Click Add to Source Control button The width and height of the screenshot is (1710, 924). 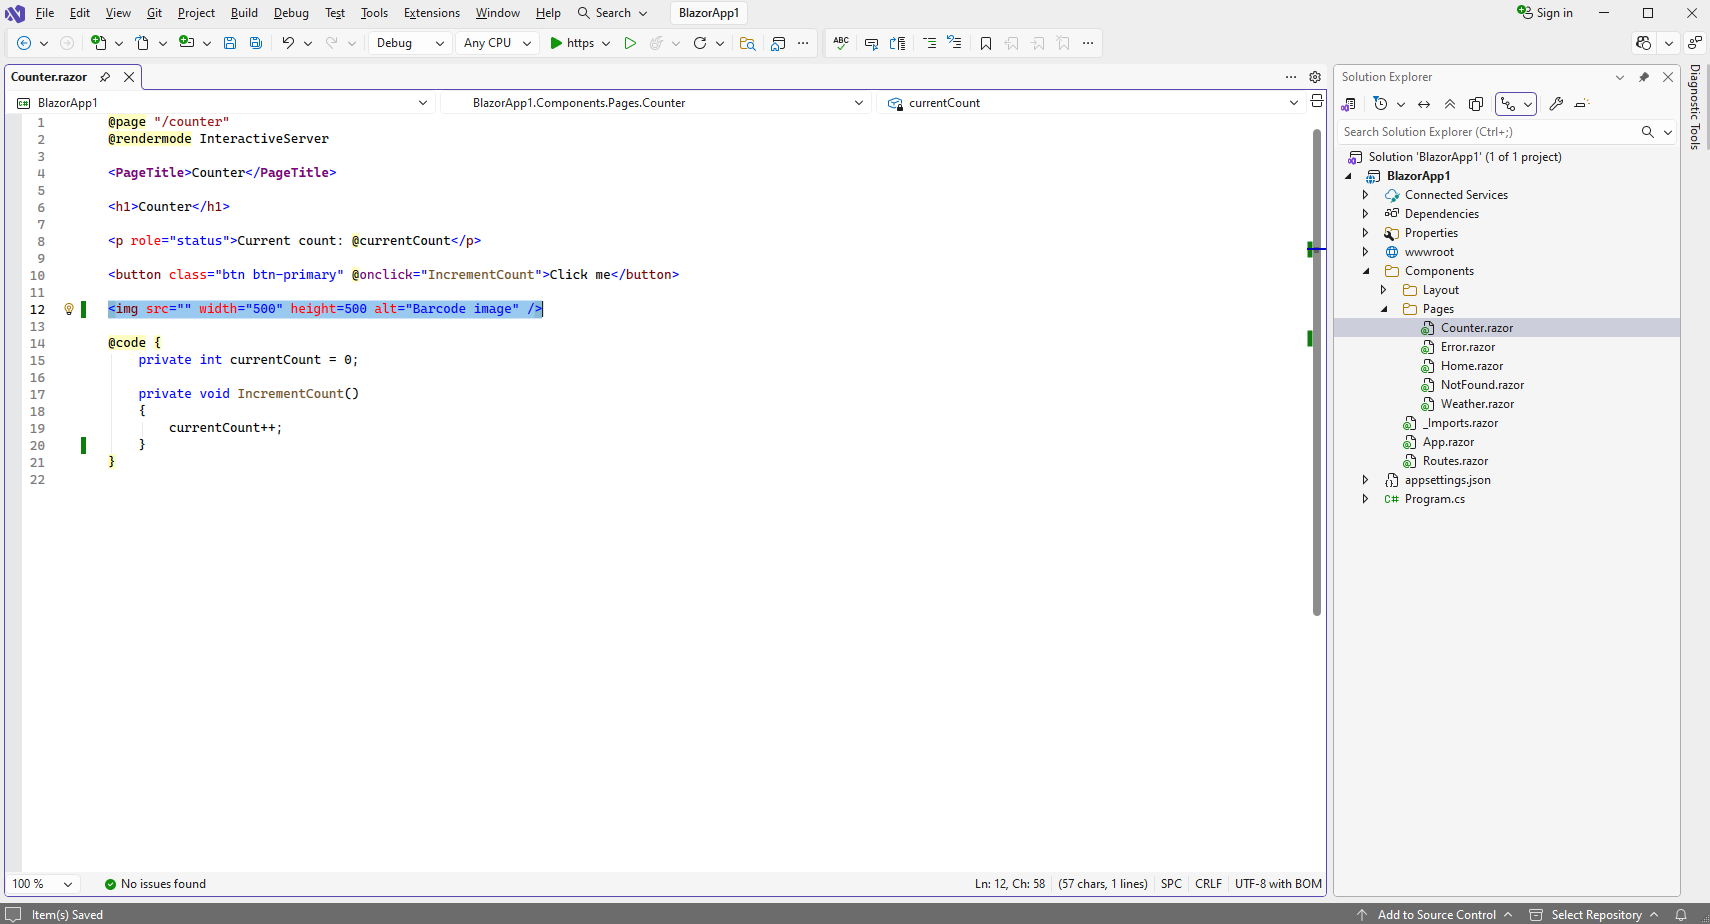(1436, 914)
